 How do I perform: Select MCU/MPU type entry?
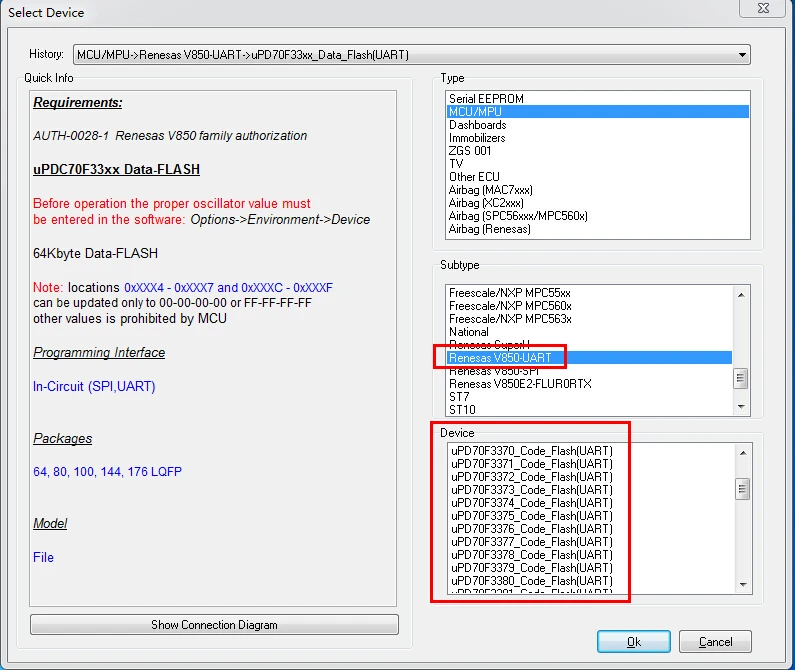[x=598, y=112]
